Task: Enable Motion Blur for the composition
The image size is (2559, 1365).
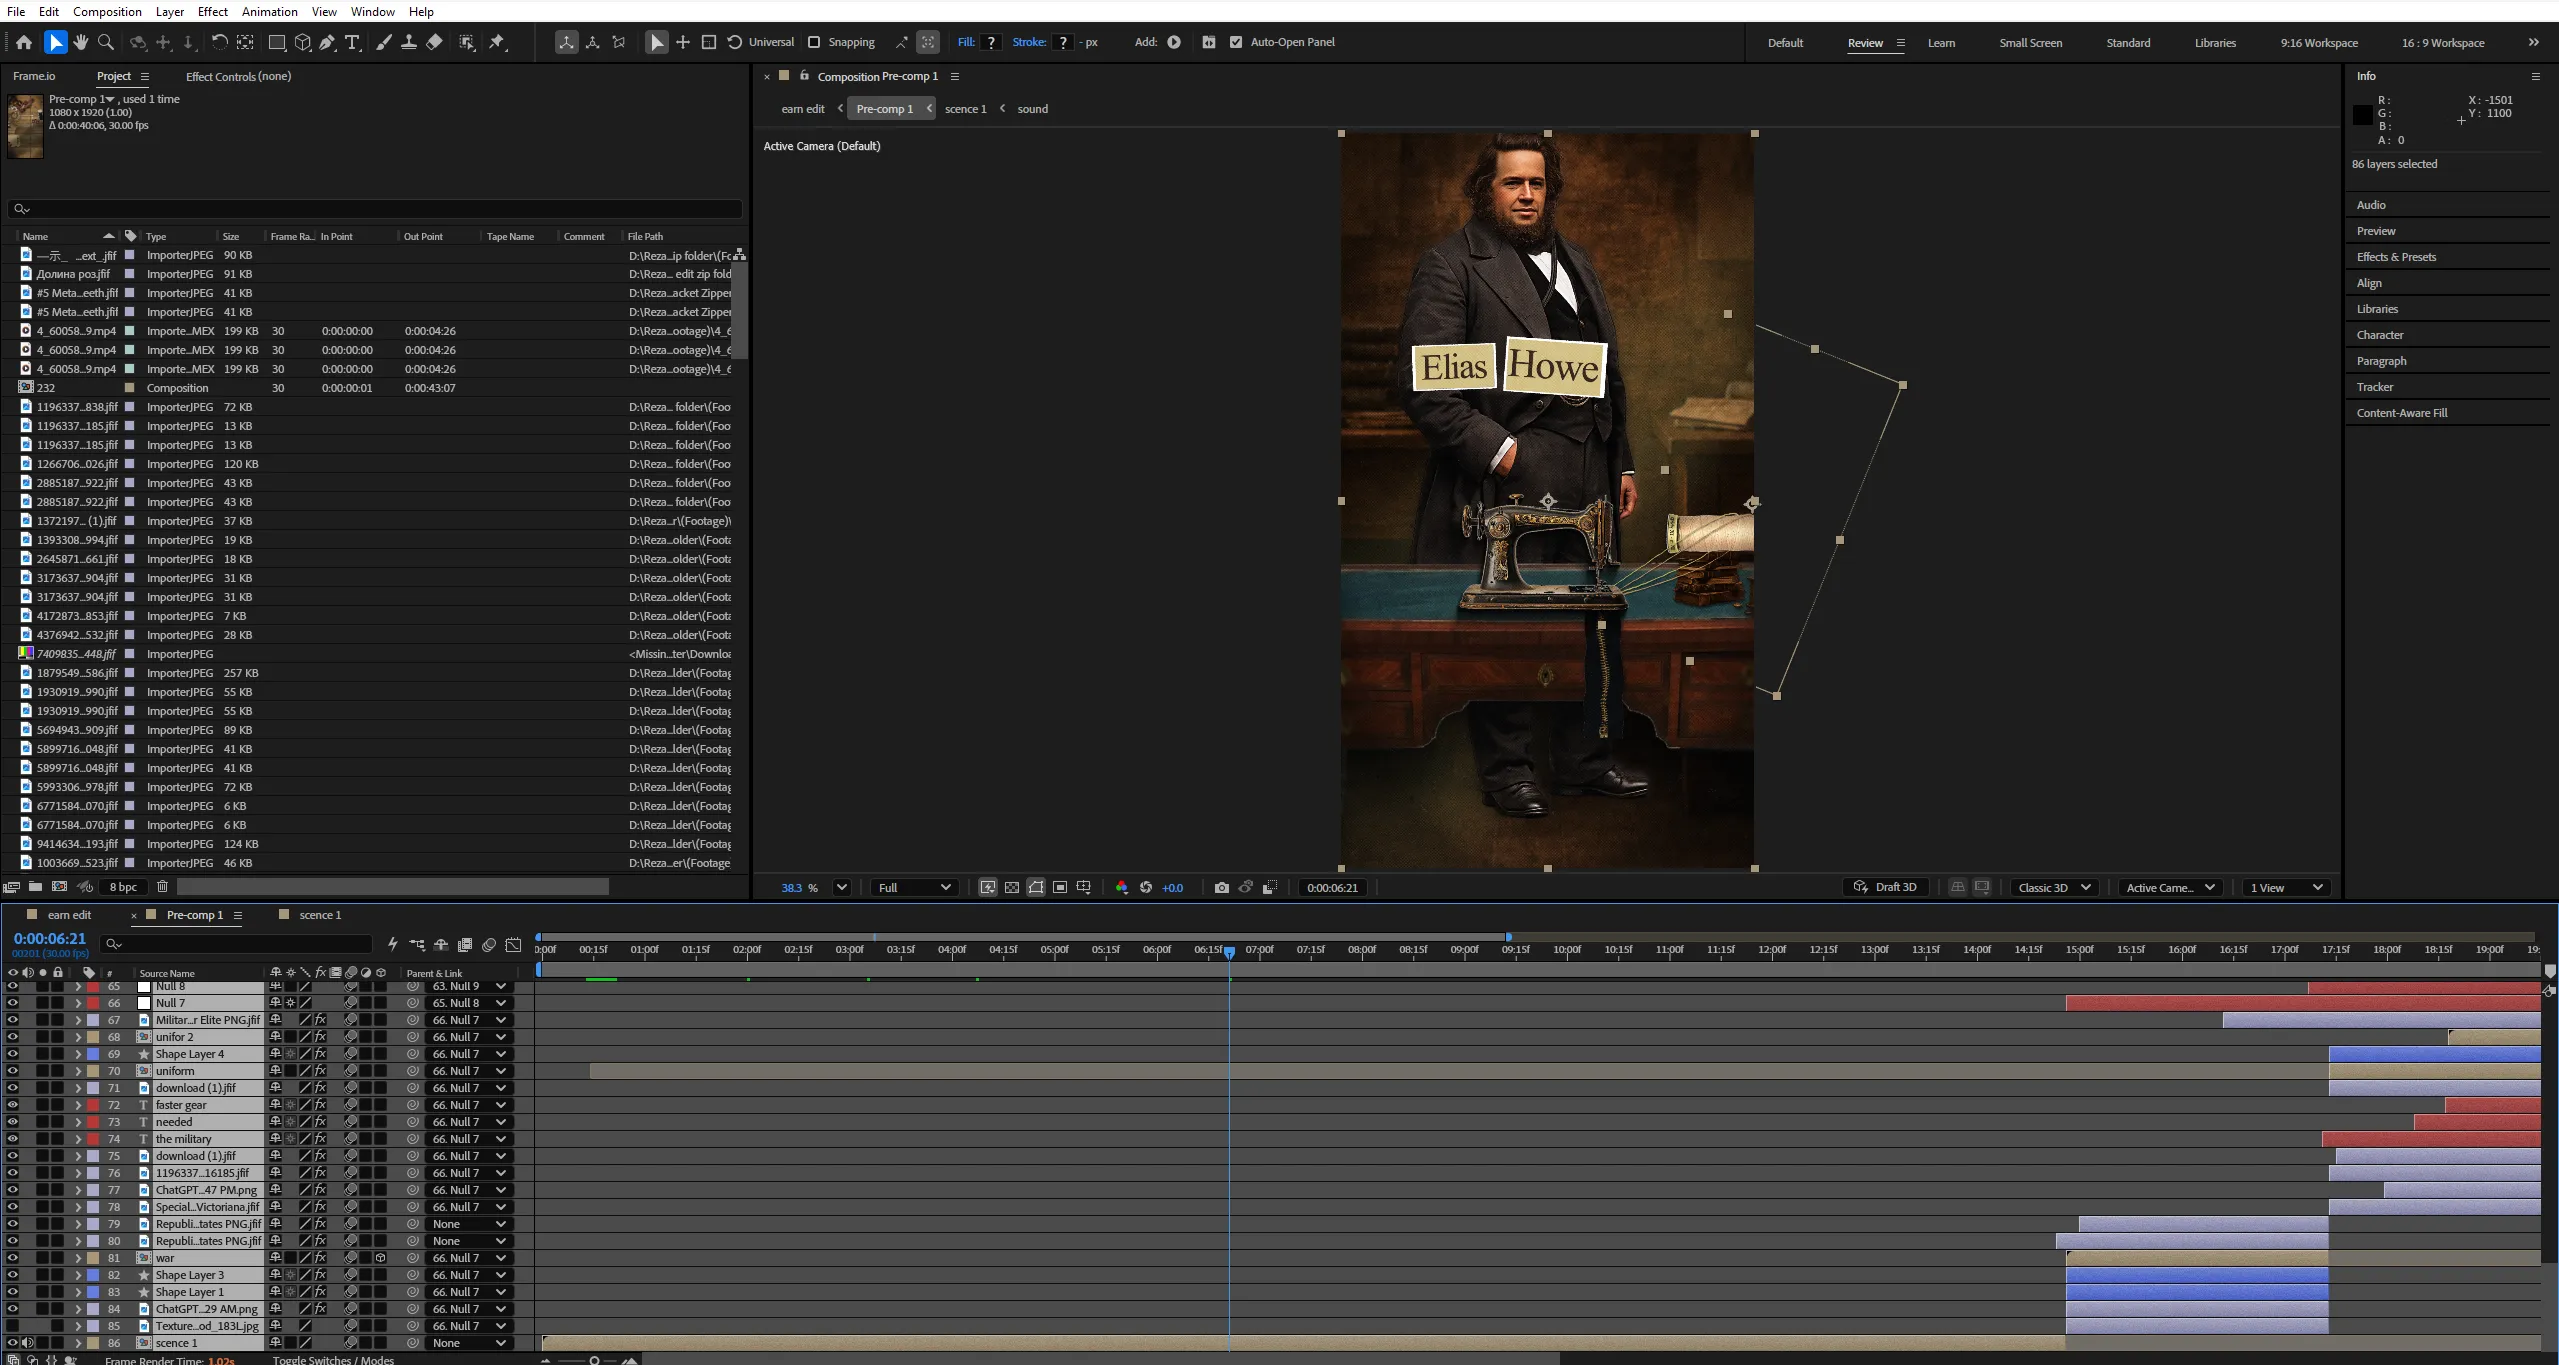Action: tap(489, 945)
